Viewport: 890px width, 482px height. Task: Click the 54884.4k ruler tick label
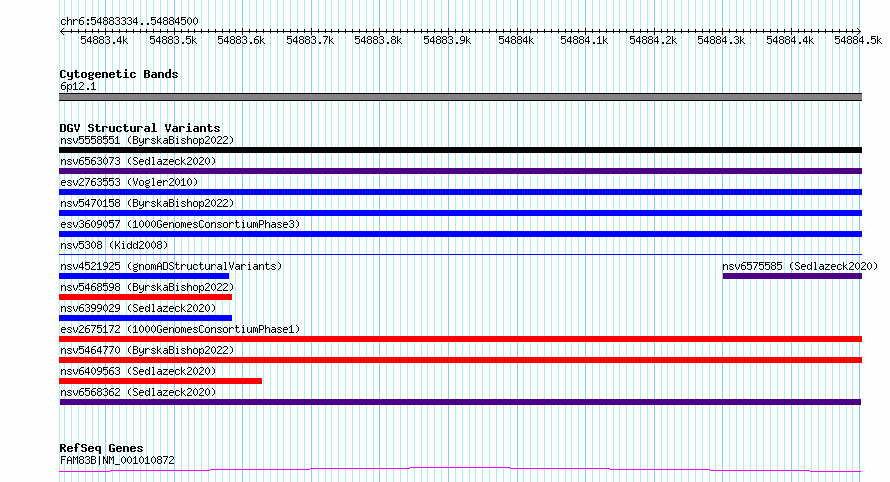[790, 41]
